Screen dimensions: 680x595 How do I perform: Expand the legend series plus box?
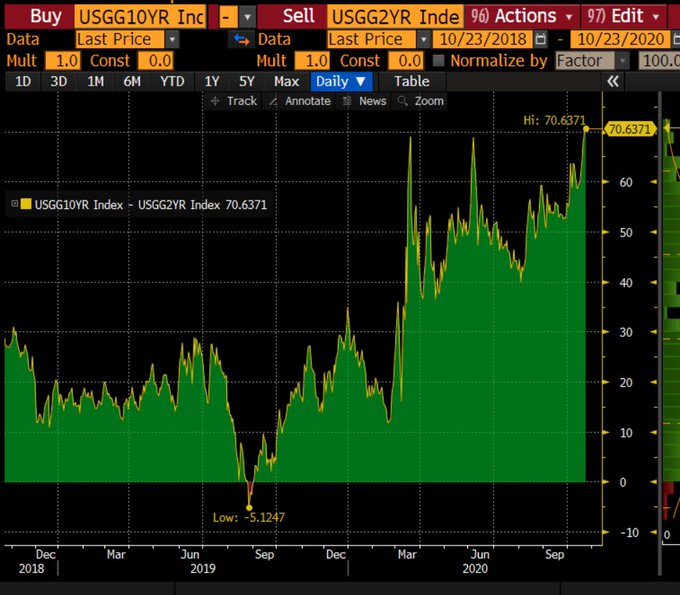(13, 204)
